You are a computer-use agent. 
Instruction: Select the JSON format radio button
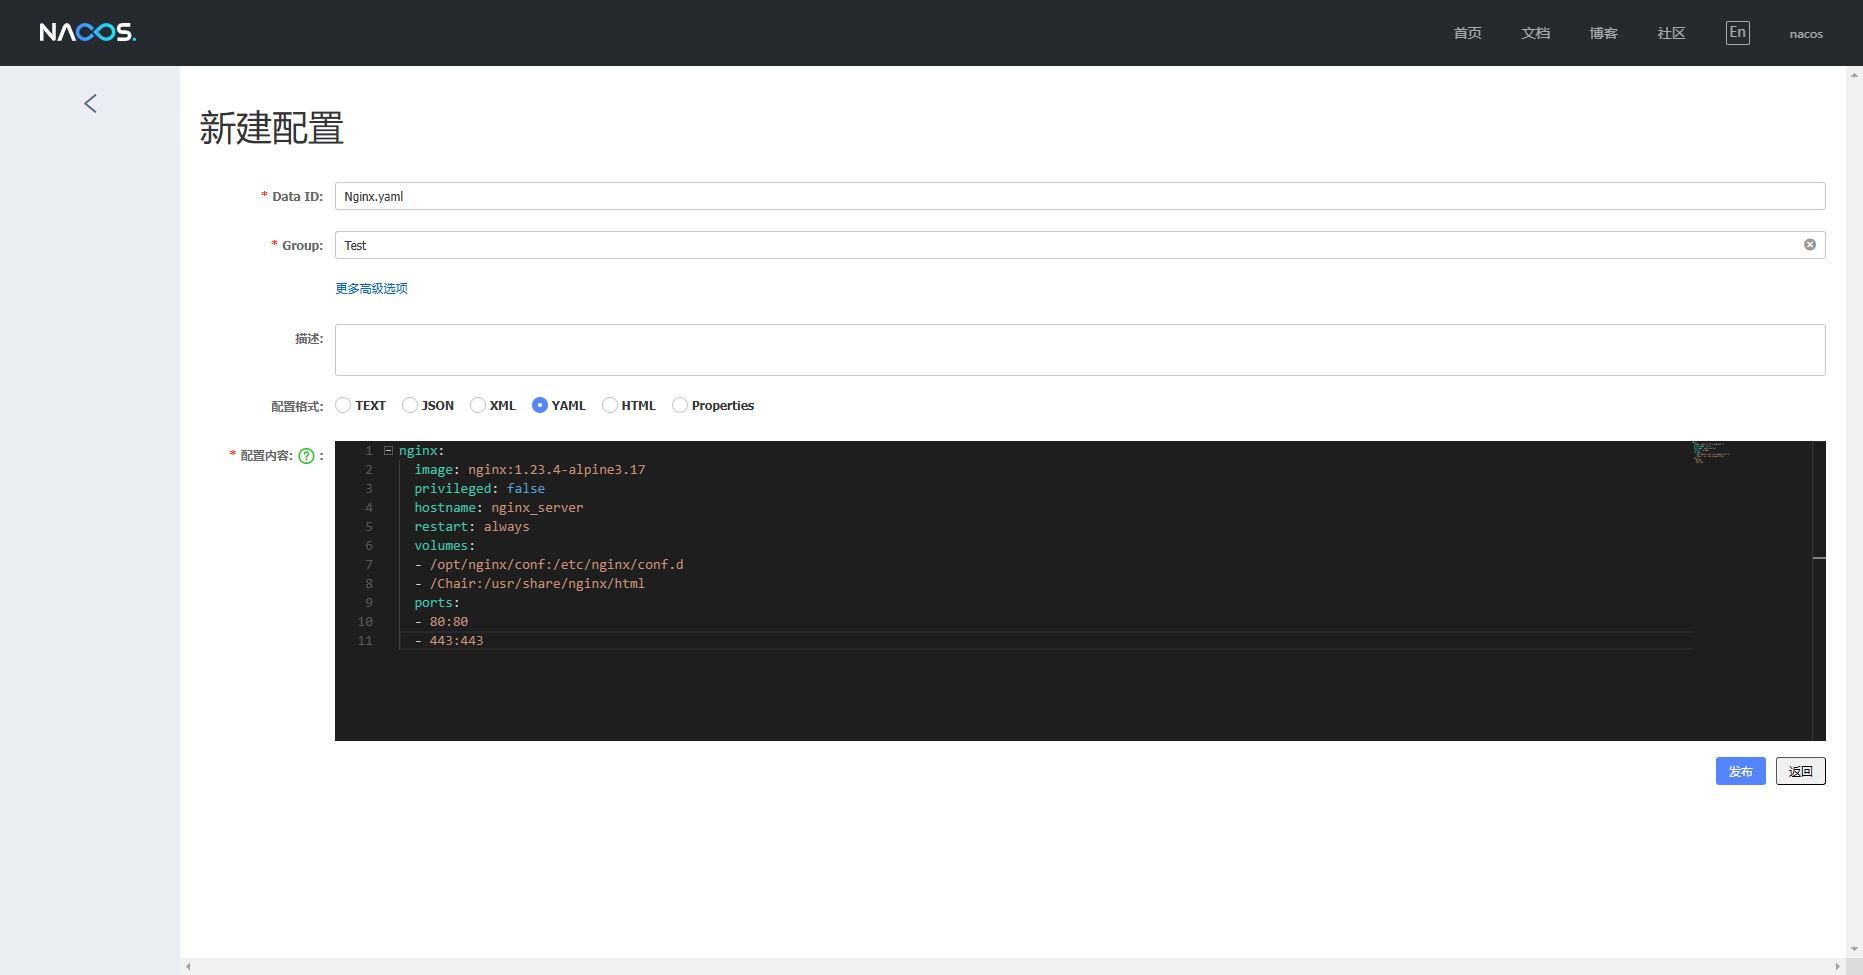click(409, 405)
